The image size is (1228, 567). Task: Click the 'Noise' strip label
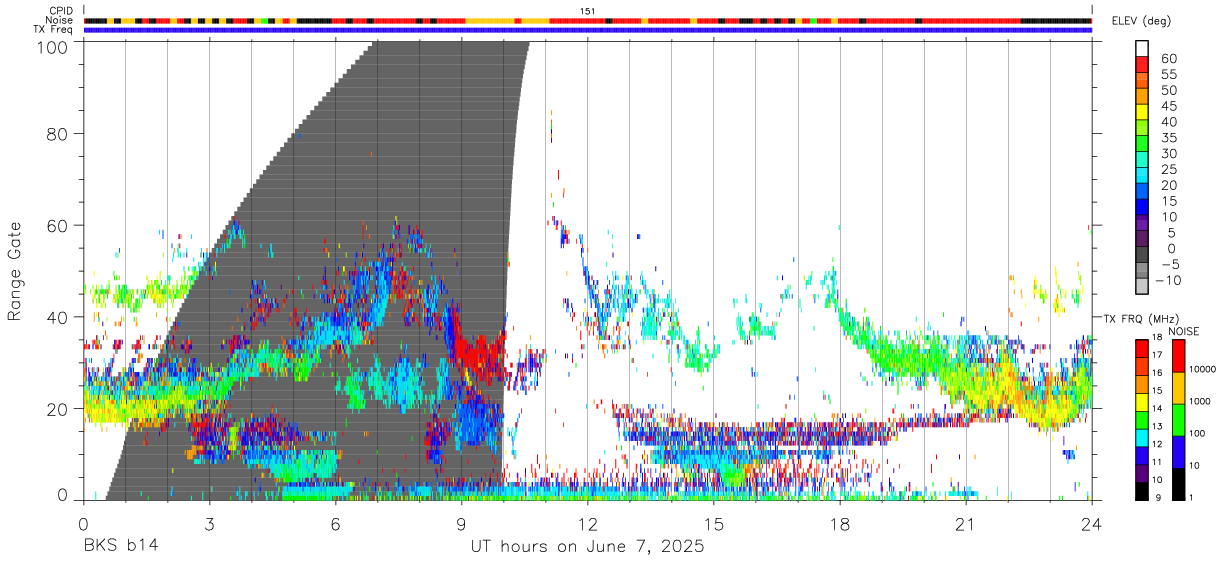coord(60,20)
